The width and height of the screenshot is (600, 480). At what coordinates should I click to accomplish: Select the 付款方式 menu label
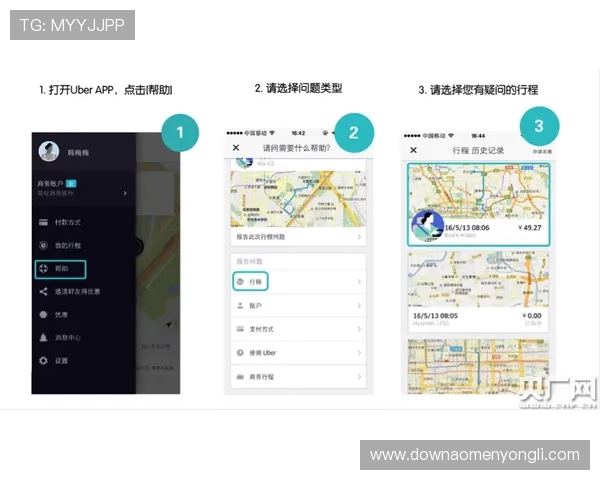(x=68, y=223)
